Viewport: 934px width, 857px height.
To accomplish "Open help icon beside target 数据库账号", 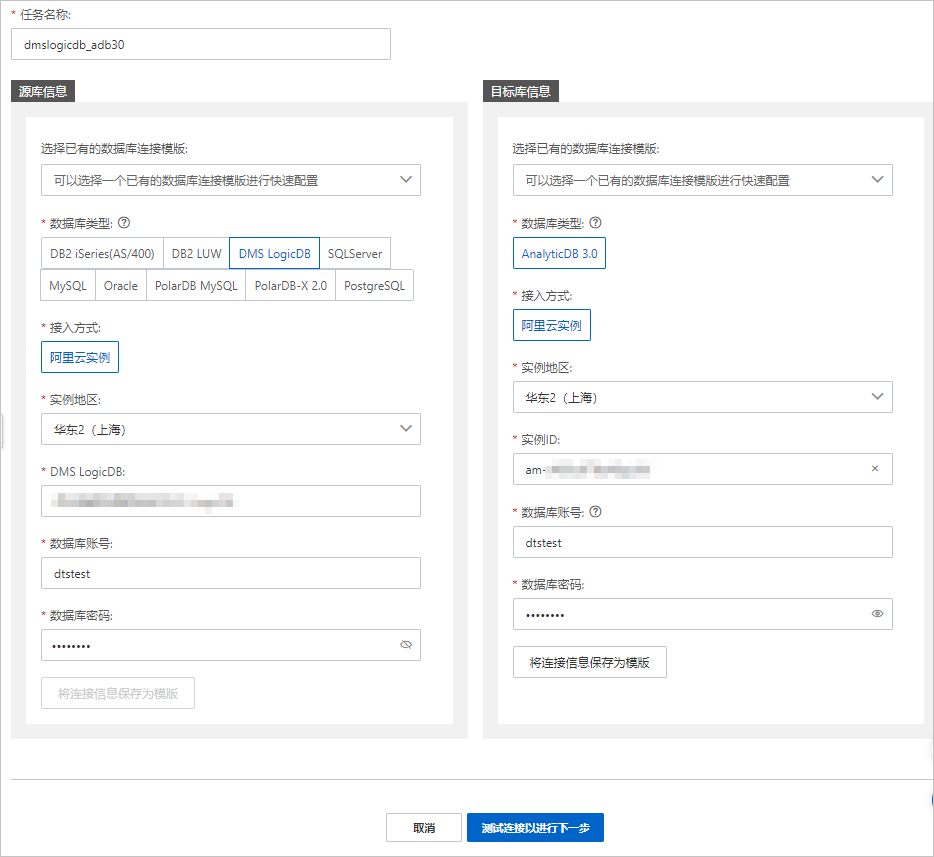I will (595, 512).
